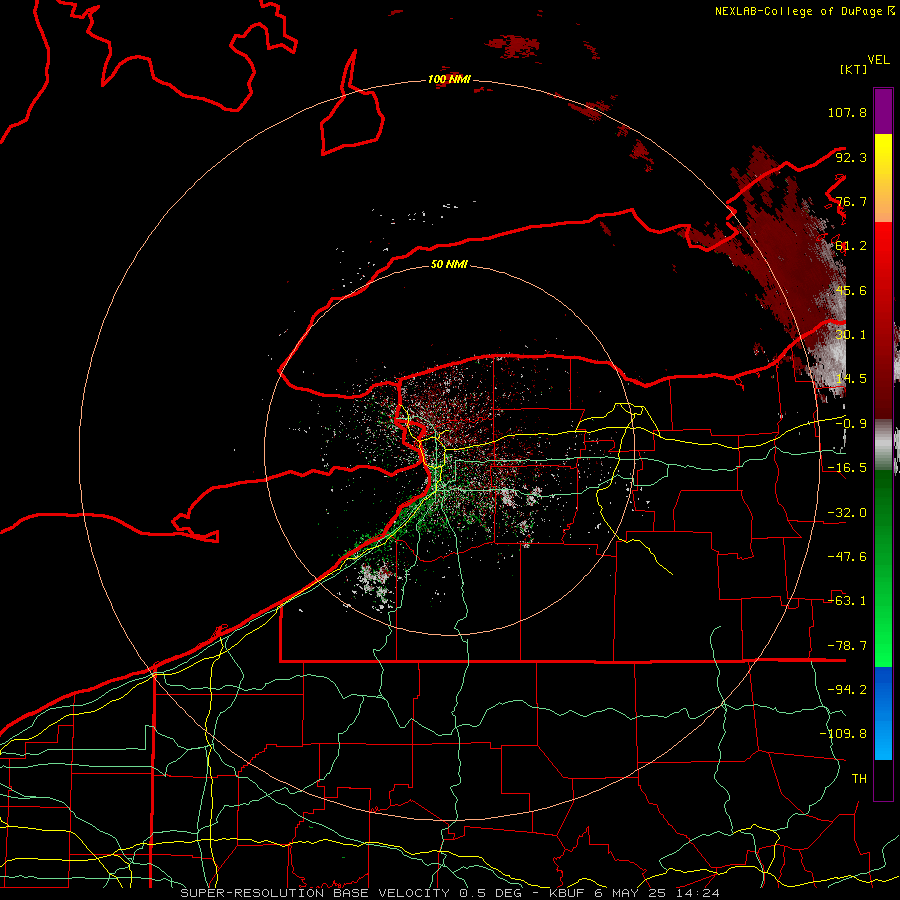This screenshot has height=900, width=900.
Task: Select the -16.5 value on the velocity scale
Action: coord(847,468)
